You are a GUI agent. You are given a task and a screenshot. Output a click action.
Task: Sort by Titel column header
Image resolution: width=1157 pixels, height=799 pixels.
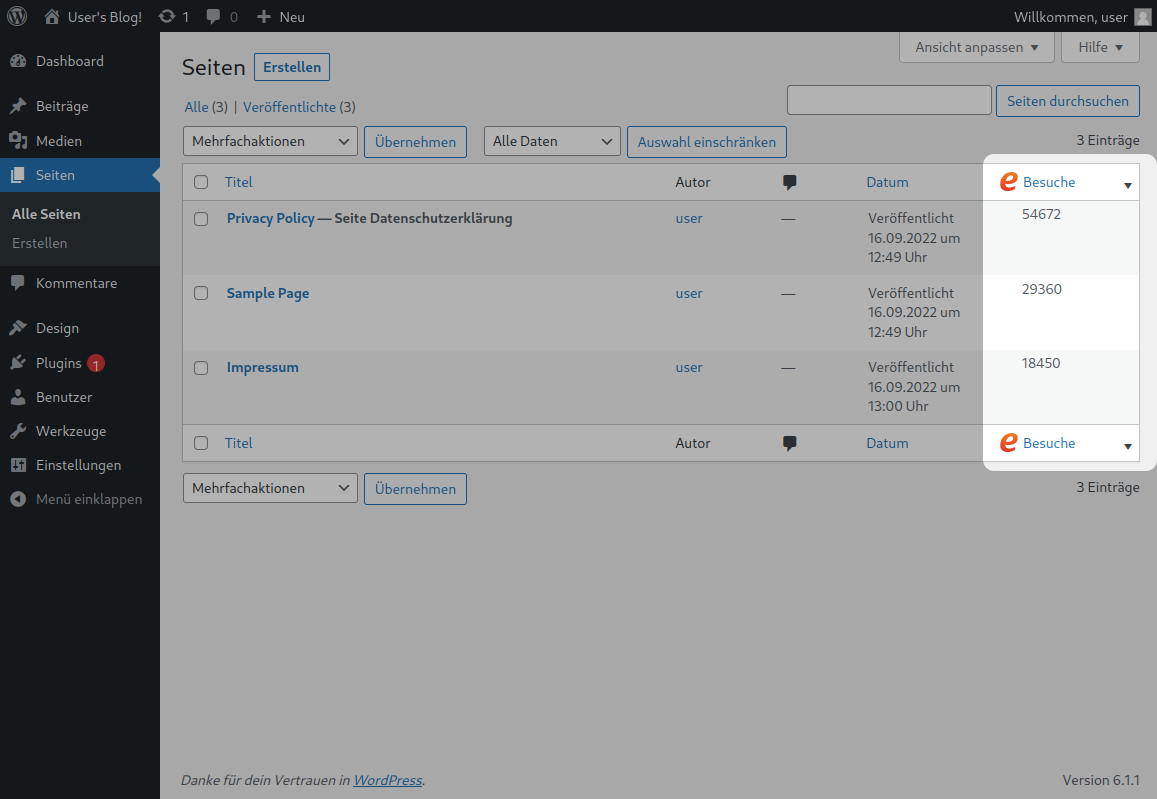tap(238, 182)
